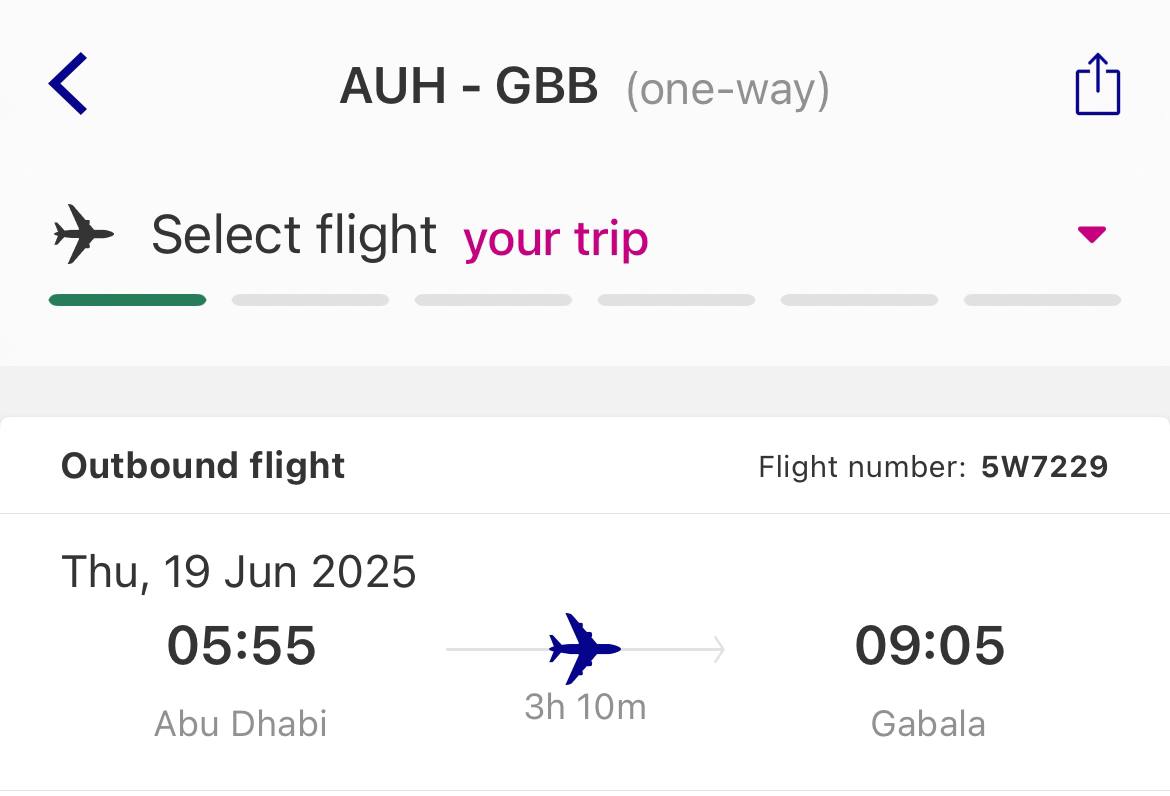This screenshot has width=1170, height=796.
Task: Jump to the fifth progress step
Action: pyautogui.click(x=859, y=300)
